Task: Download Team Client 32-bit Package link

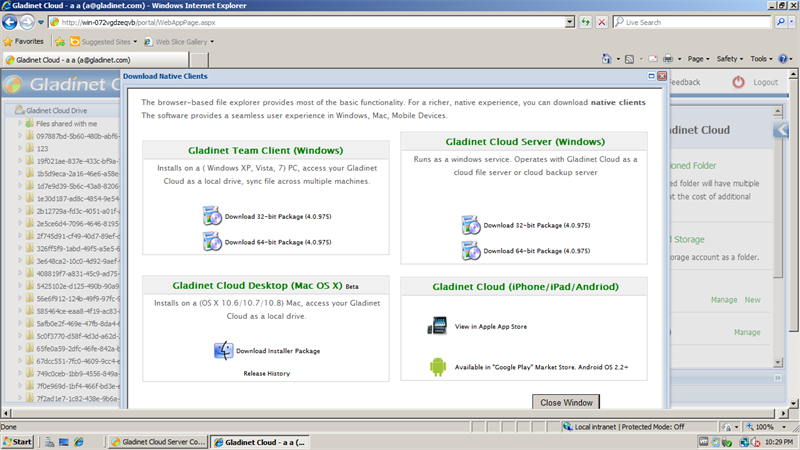Action: click(278, 216)
